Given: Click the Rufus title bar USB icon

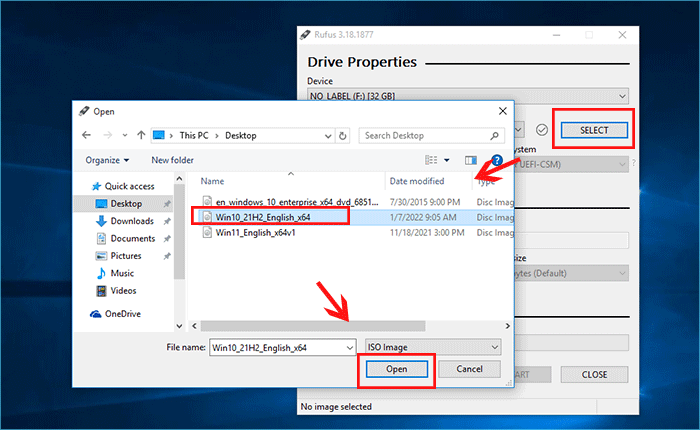Looking at the screenshot, I should point(305,34).
